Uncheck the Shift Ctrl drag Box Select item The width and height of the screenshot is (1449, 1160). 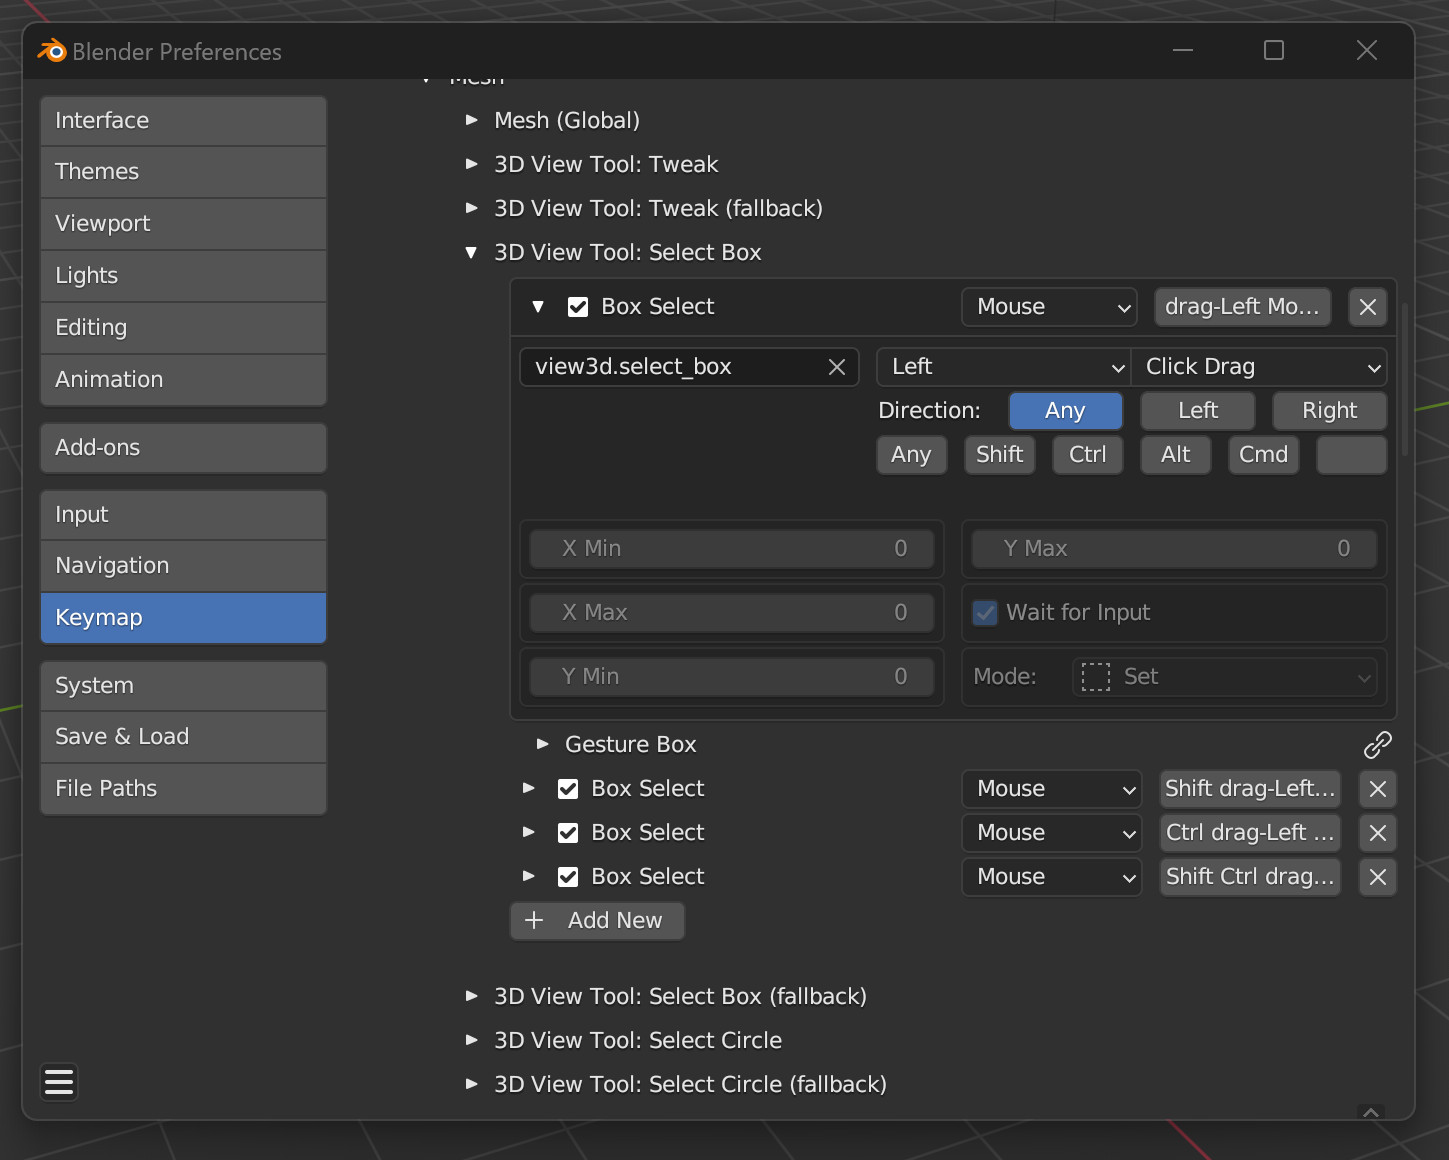568,877
